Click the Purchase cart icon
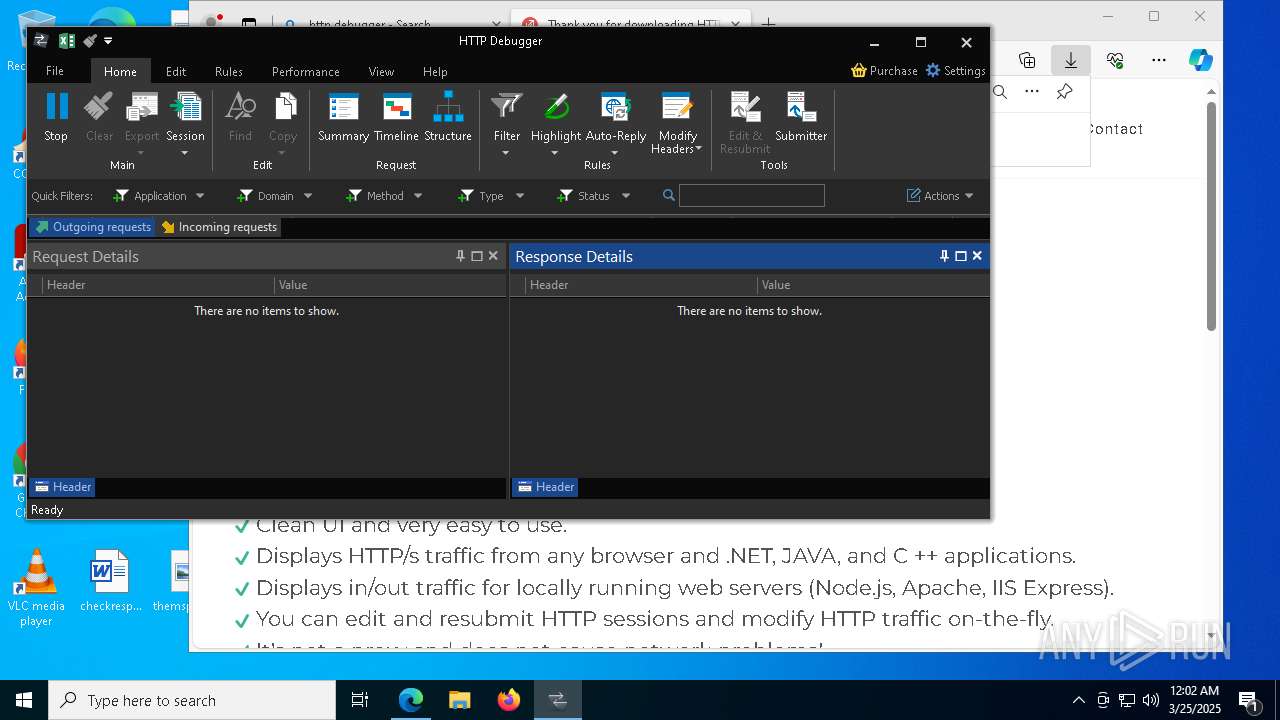1280x720 pixels. pos(859,70)
